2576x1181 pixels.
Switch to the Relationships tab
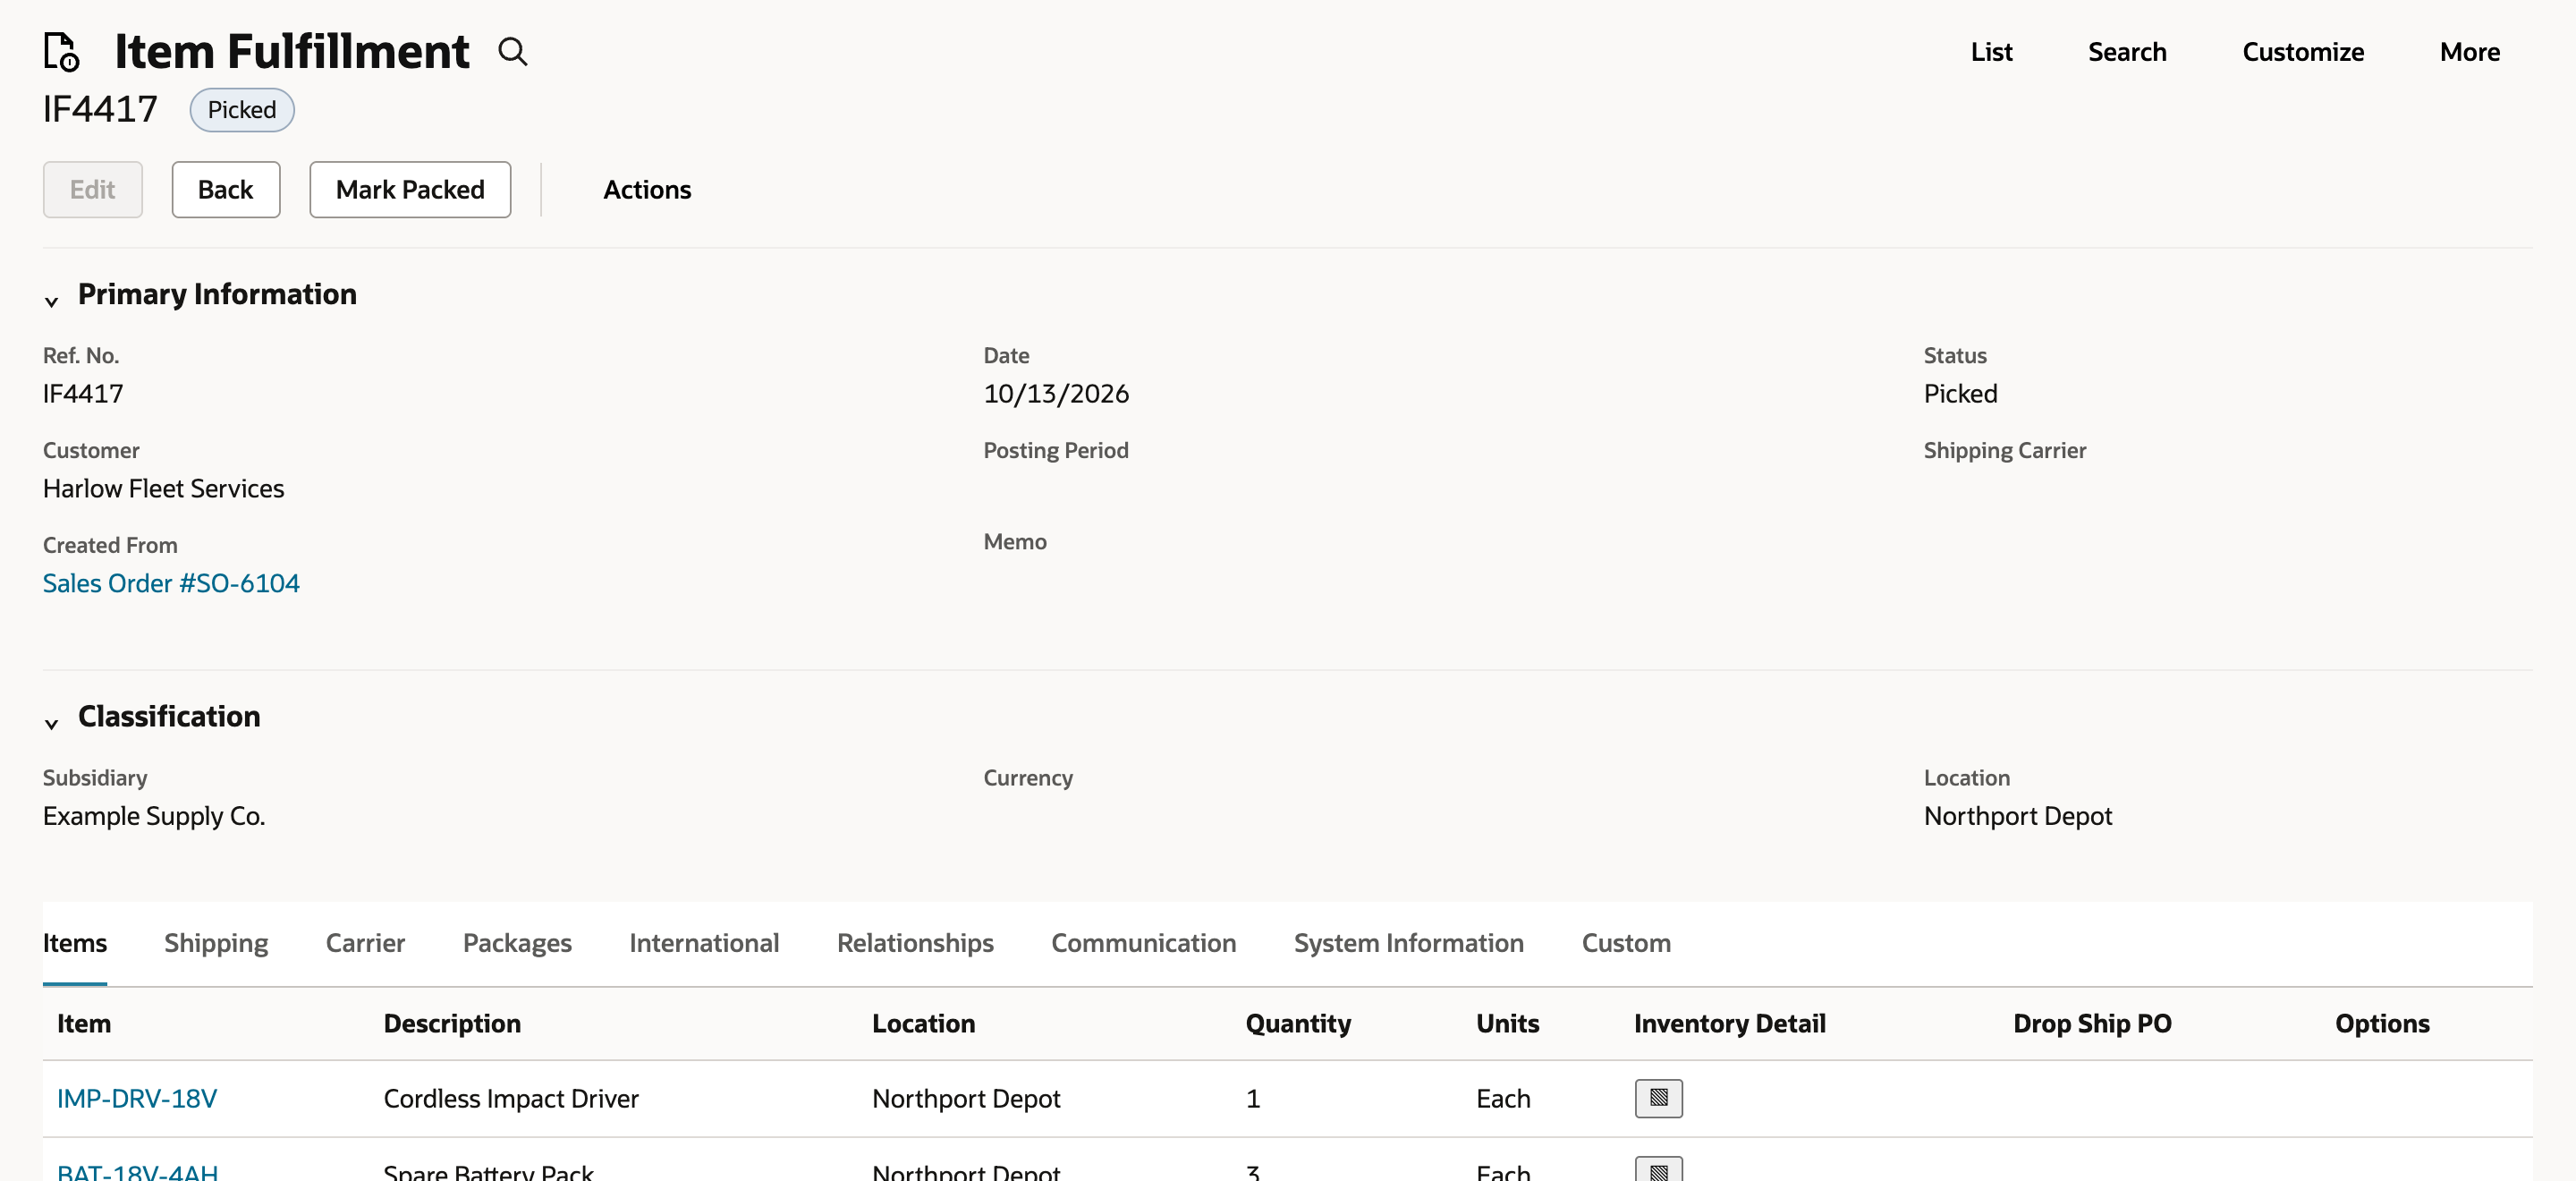(x=915, y=942)
